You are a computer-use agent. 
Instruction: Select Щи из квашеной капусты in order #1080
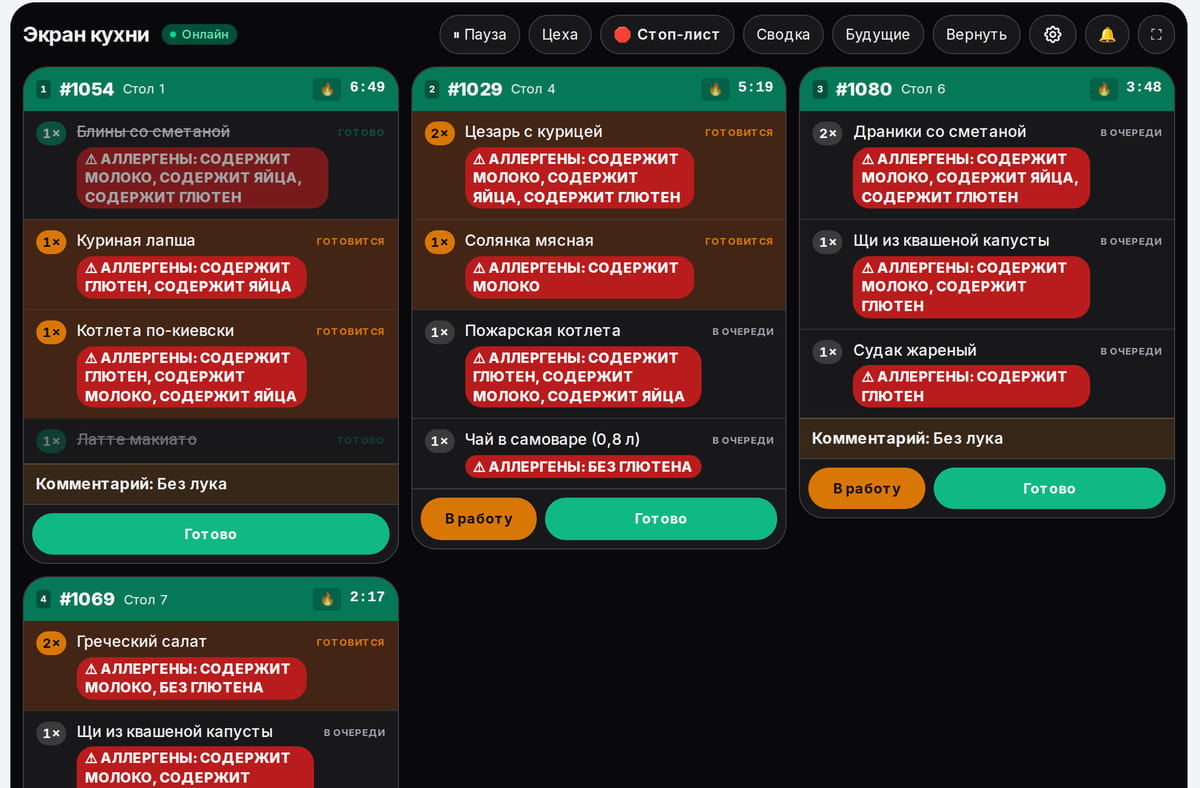tap(988, 274)
